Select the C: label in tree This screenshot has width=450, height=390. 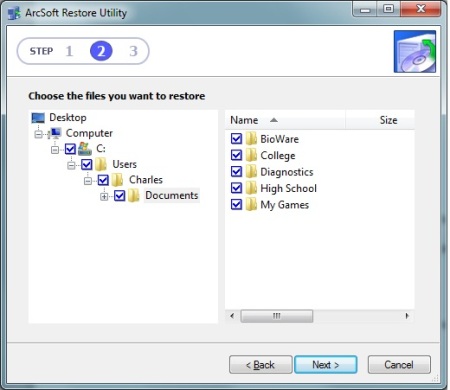click(x=101, y=148)
